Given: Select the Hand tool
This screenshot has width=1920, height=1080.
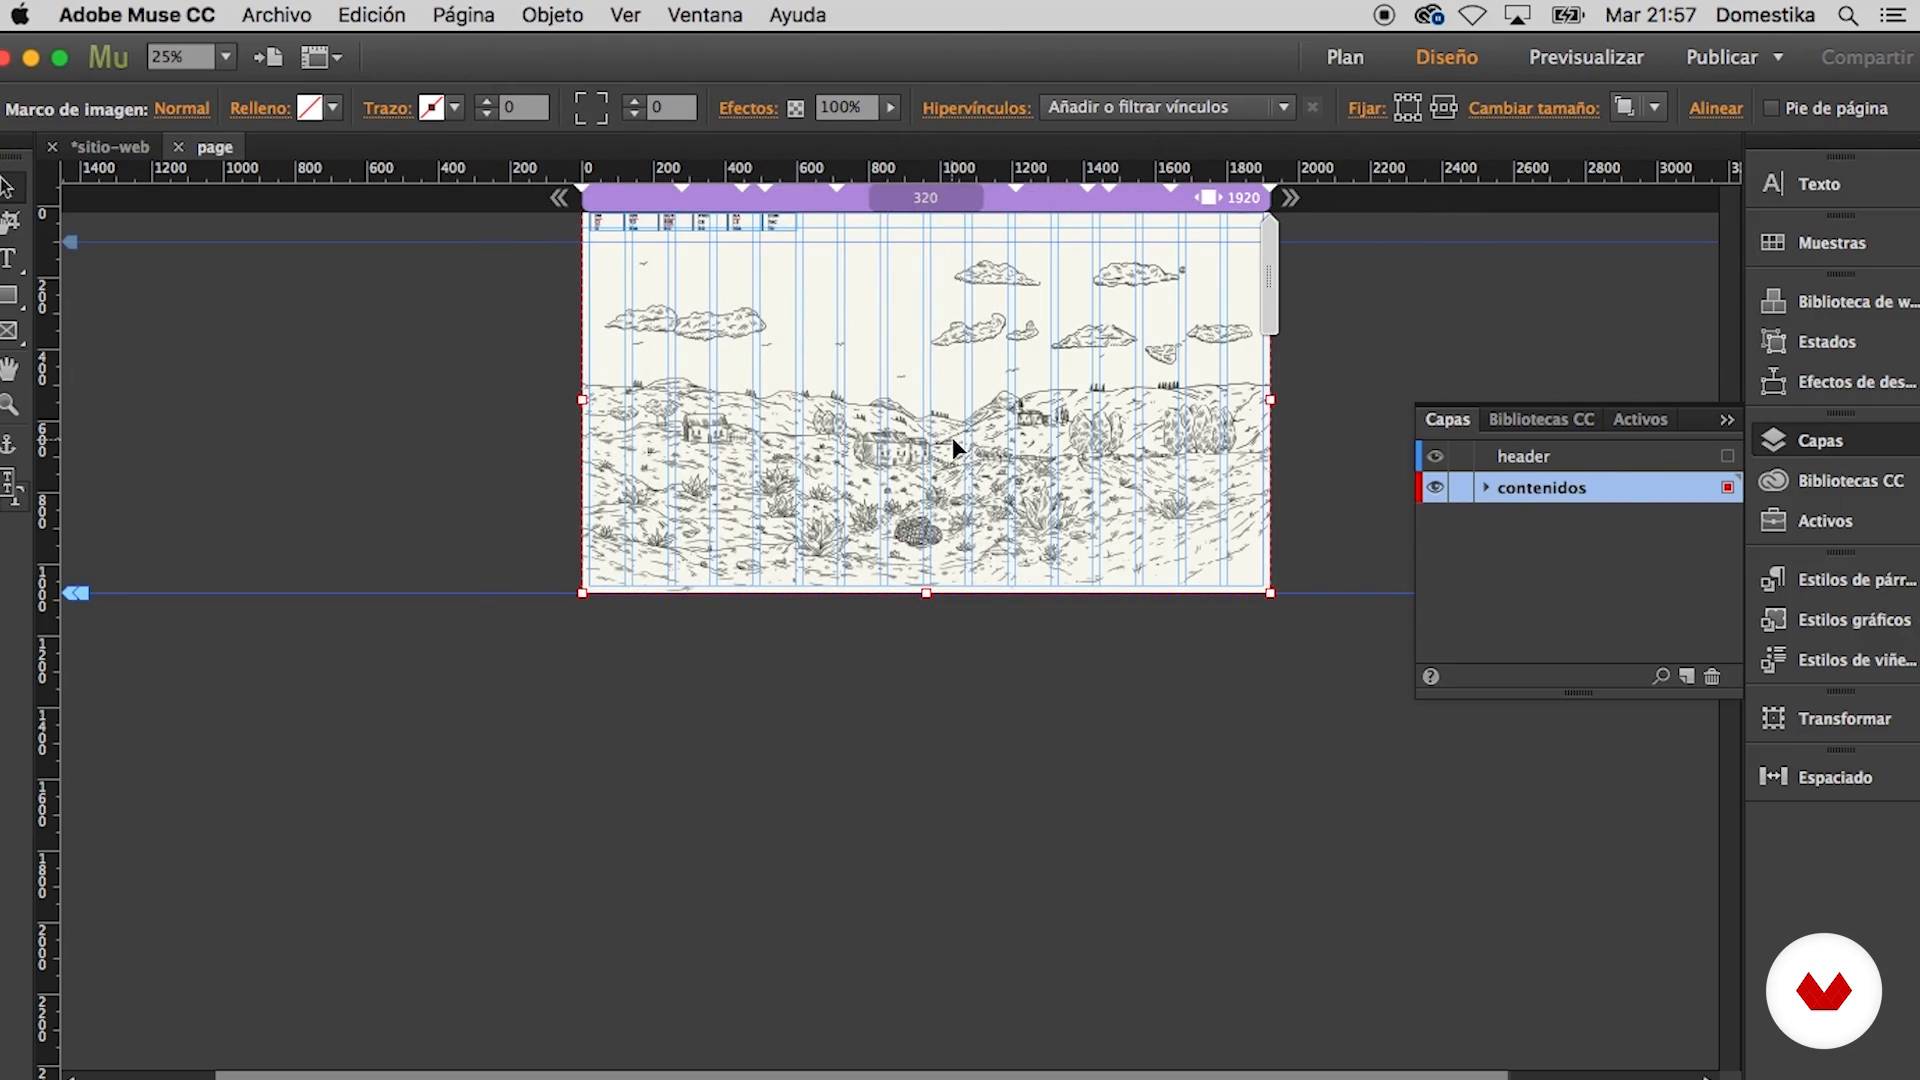Looking at the screenshot, I should click(x=10, y=368).
